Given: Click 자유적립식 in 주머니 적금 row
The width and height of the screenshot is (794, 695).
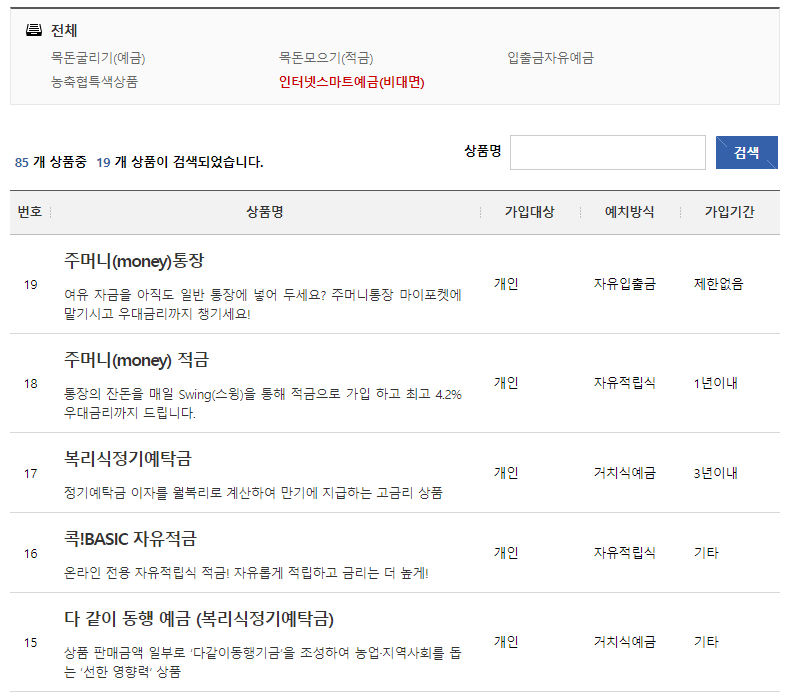Looking at the screenshot, I should 625,383.
